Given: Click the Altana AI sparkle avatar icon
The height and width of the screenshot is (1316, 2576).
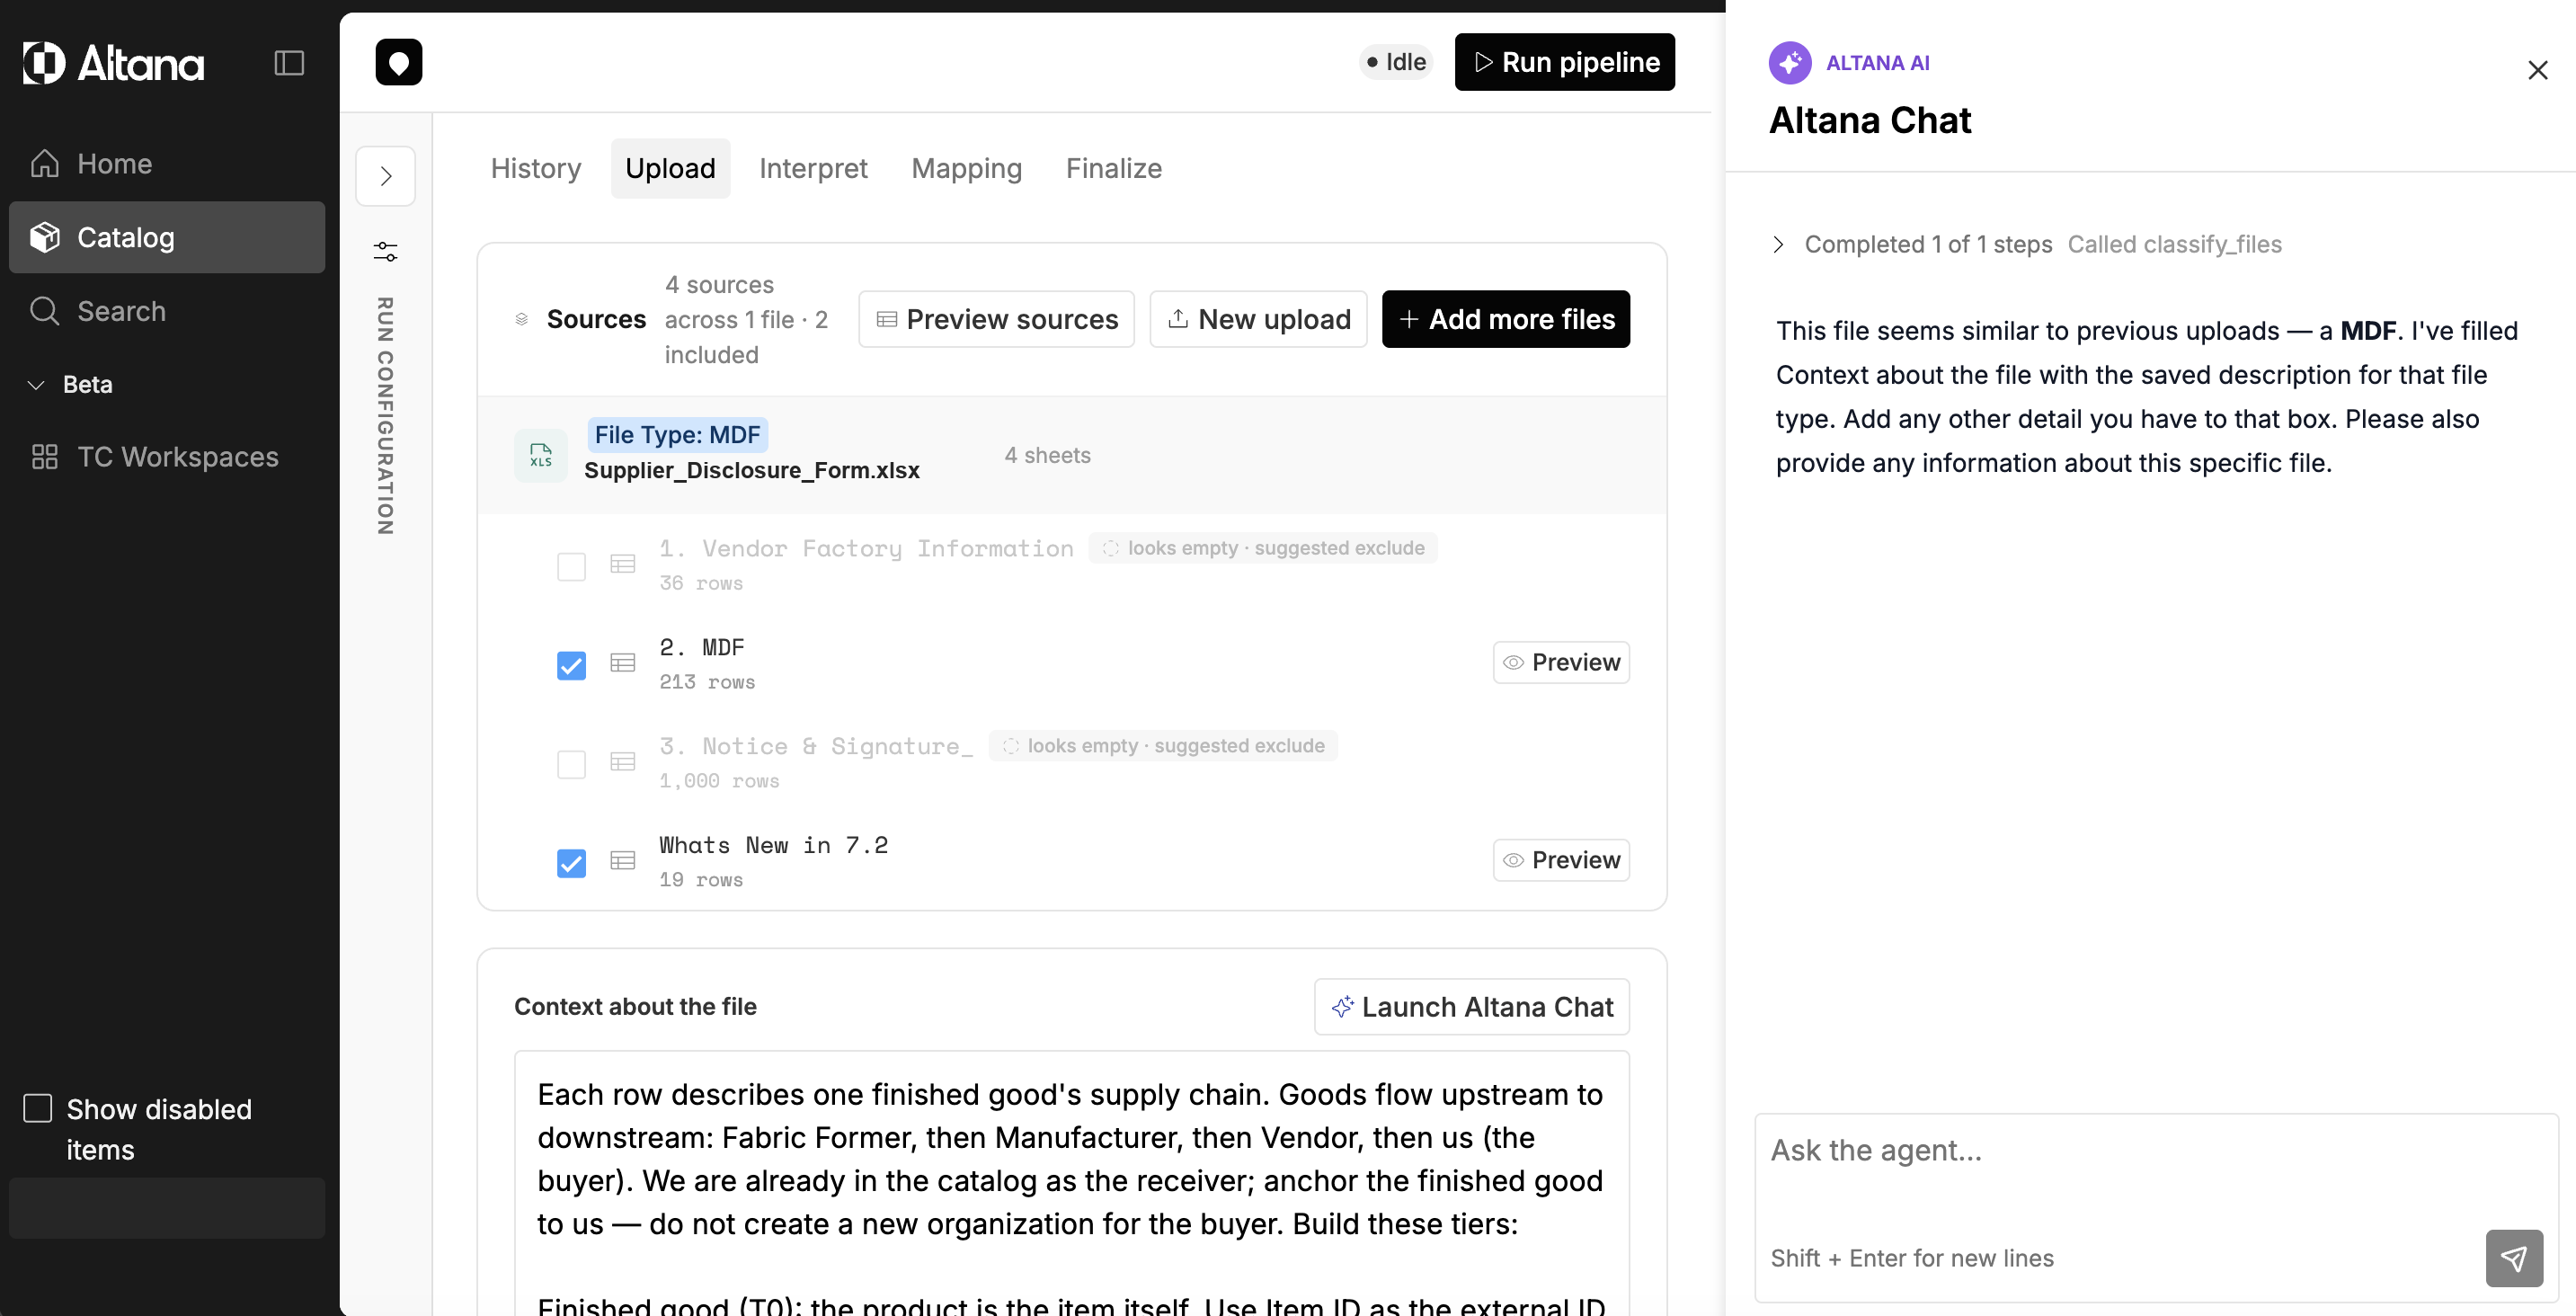Looking at the screenshot, I should coord(1790,63).
